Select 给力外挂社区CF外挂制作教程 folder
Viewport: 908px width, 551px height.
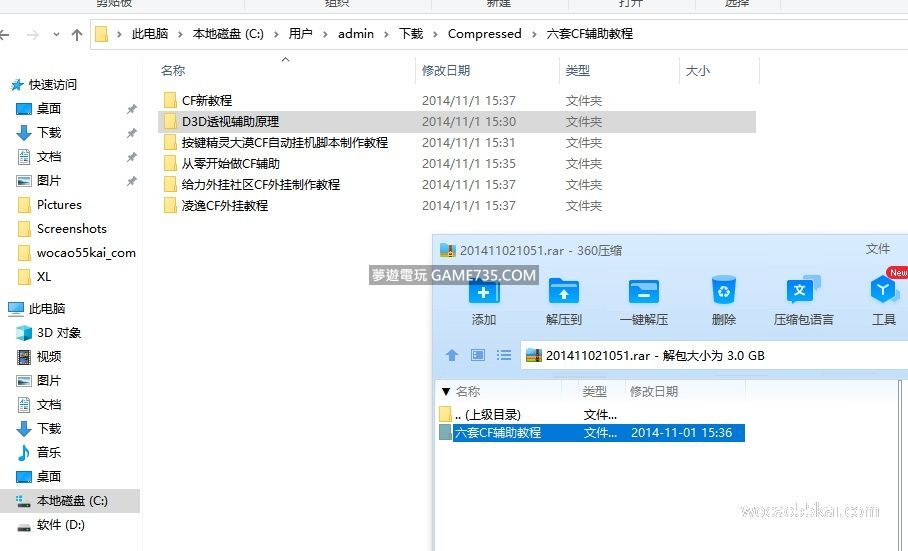point(261,185)
